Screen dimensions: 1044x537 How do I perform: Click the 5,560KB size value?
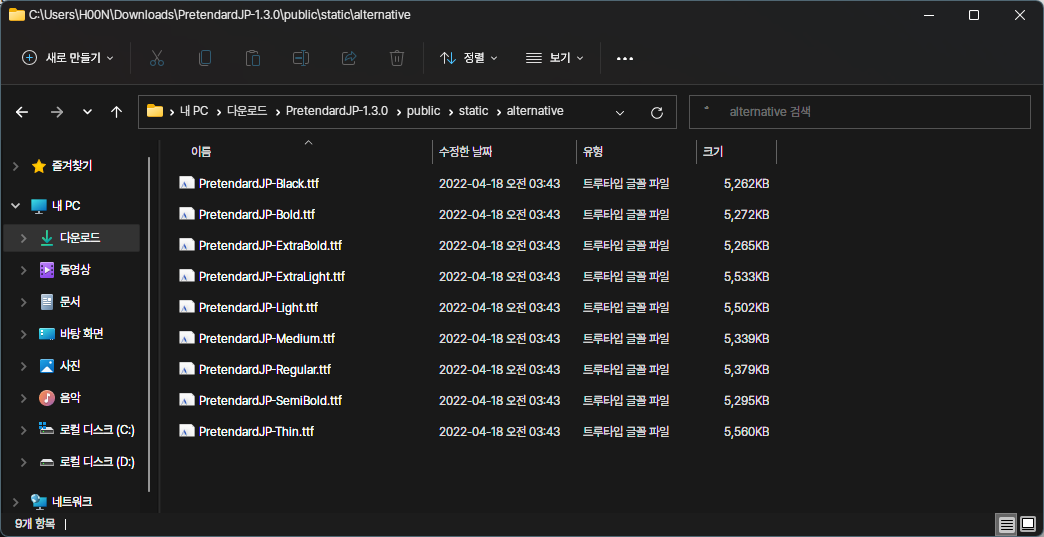746,432
